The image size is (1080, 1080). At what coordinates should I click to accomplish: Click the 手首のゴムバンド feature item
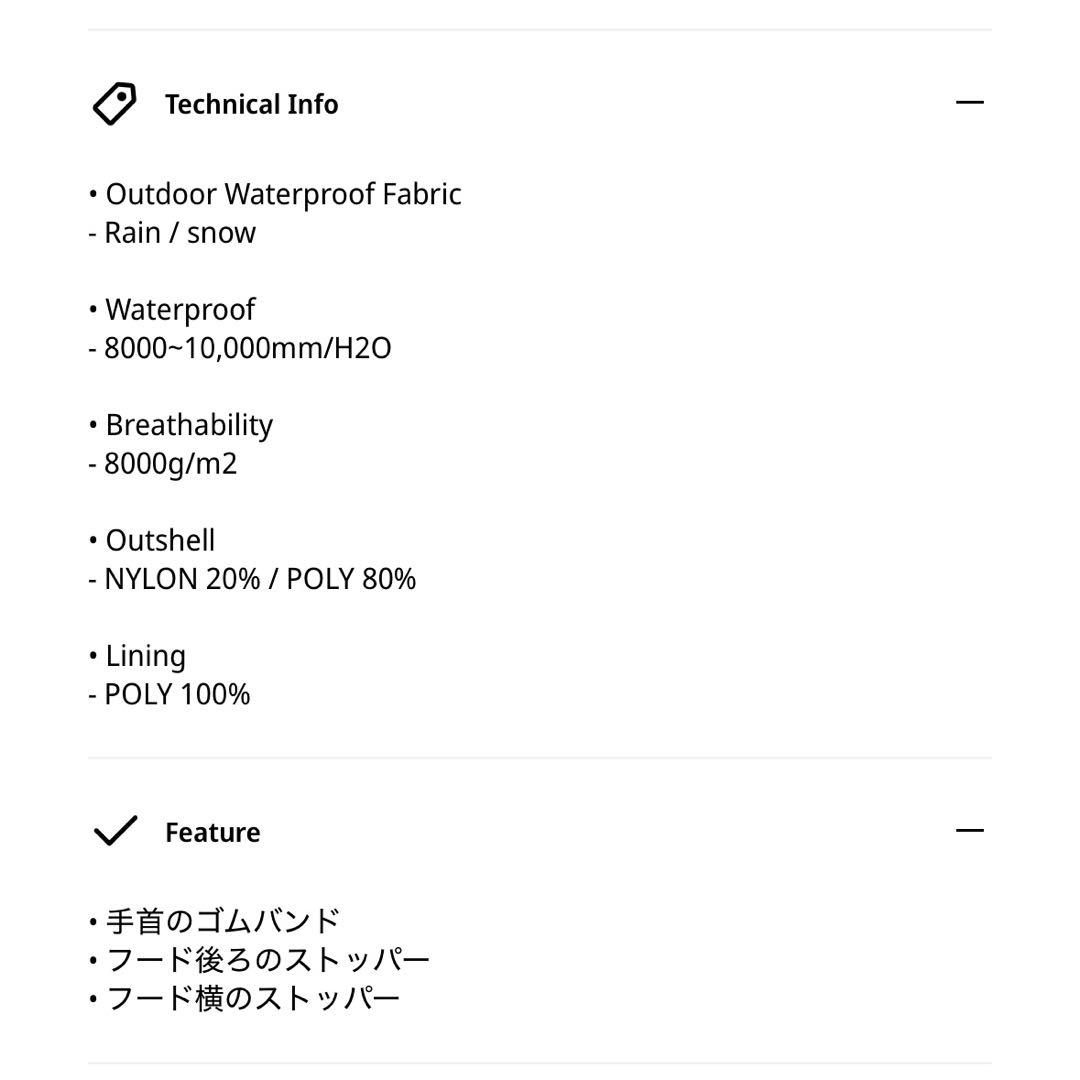tap(214, 919)
